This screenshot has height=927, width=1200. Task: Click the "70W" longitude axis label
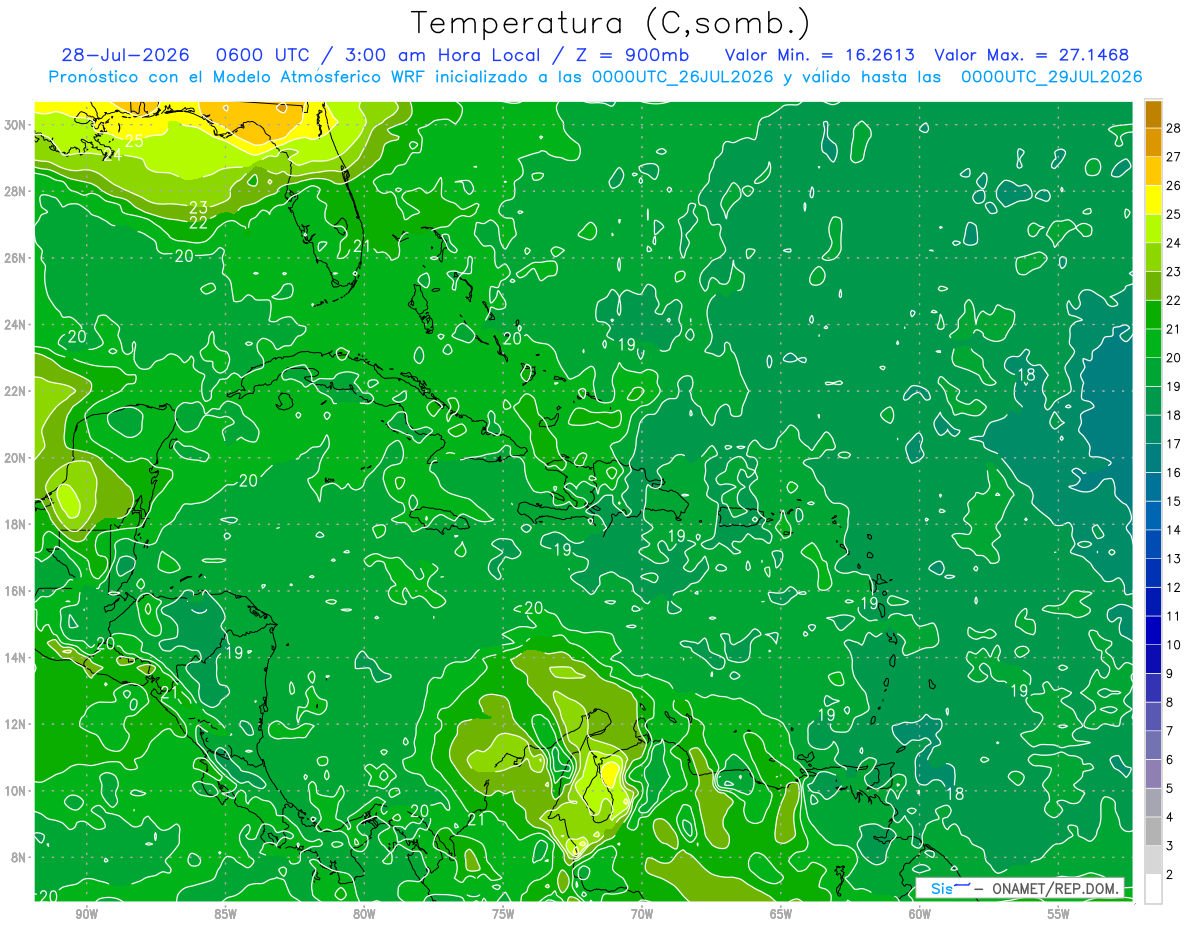pos(642,914)
